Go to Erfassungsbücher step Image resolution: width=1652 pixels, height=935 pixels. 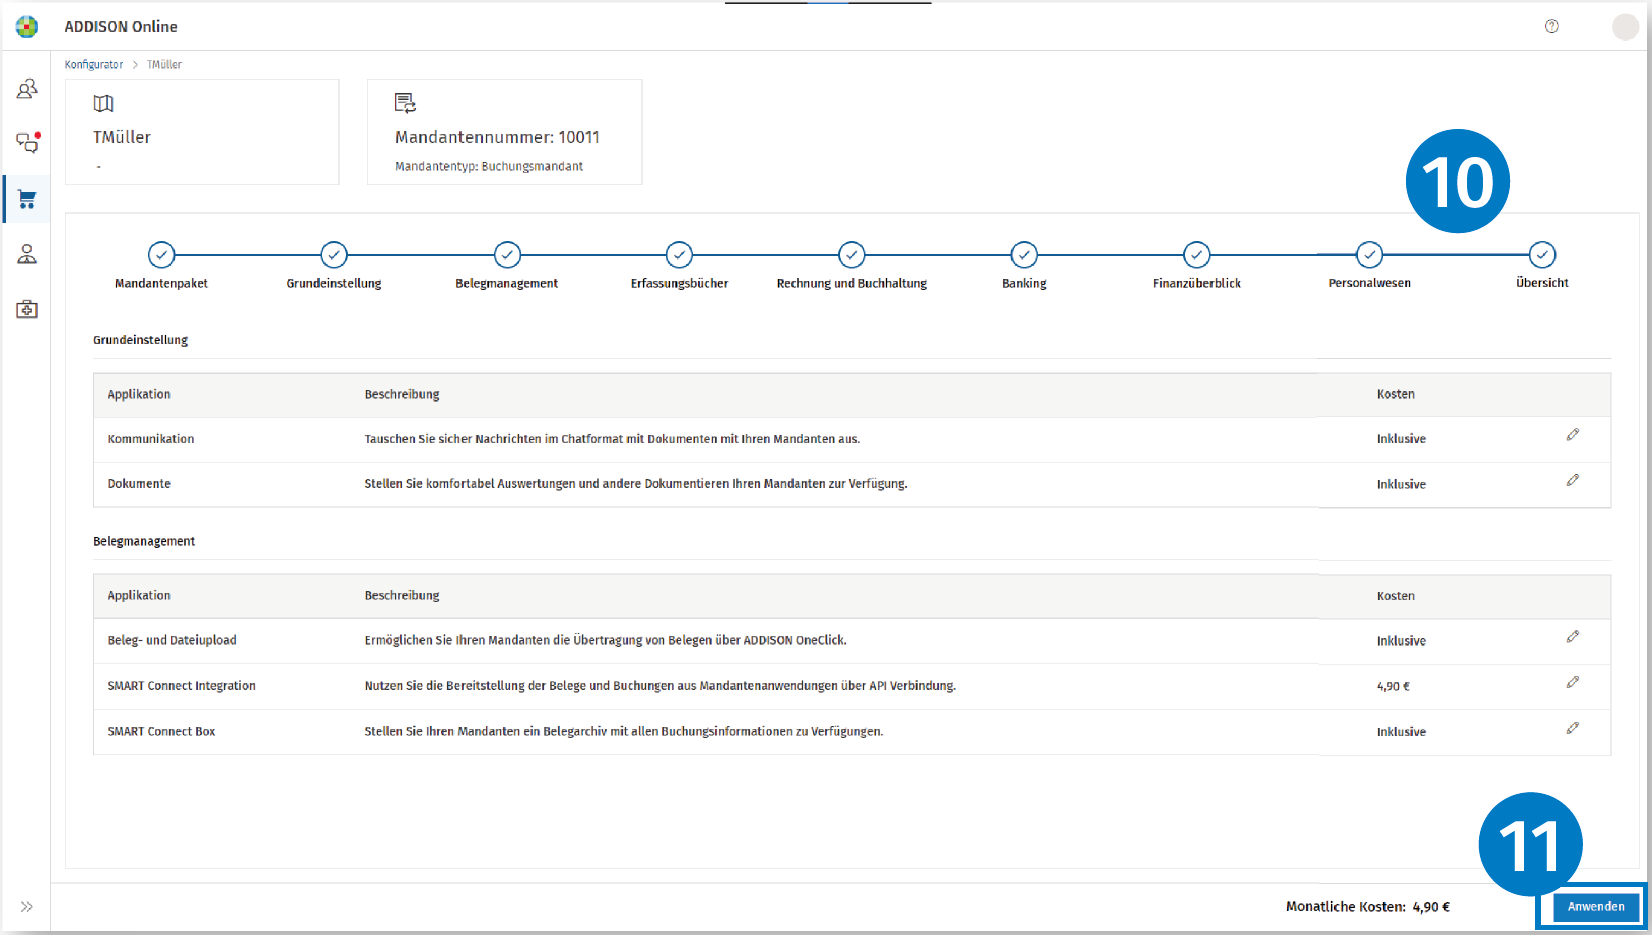[679, 255]
